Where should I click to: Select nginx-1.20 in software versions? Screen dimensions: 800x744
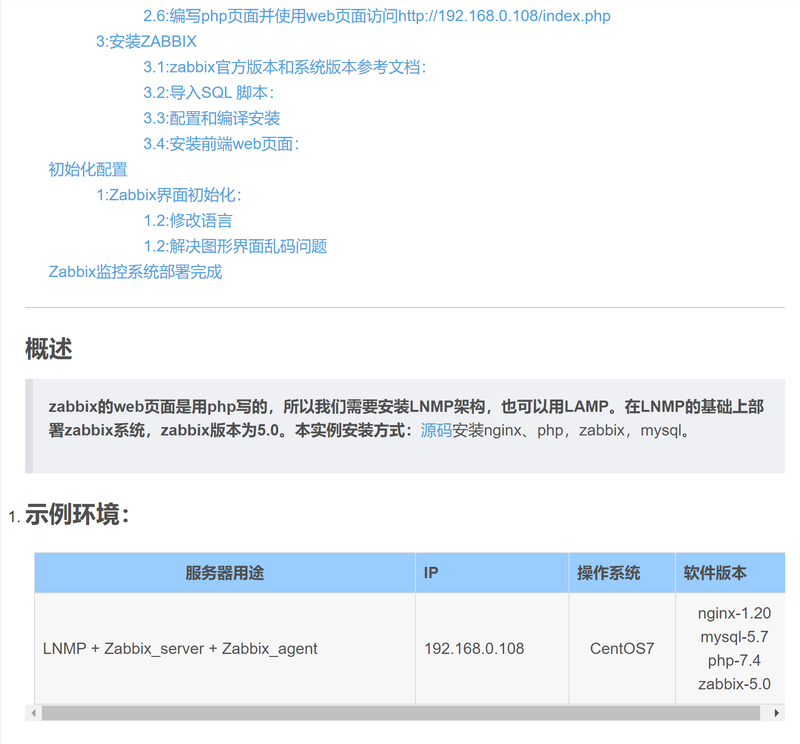pos(734,613)
